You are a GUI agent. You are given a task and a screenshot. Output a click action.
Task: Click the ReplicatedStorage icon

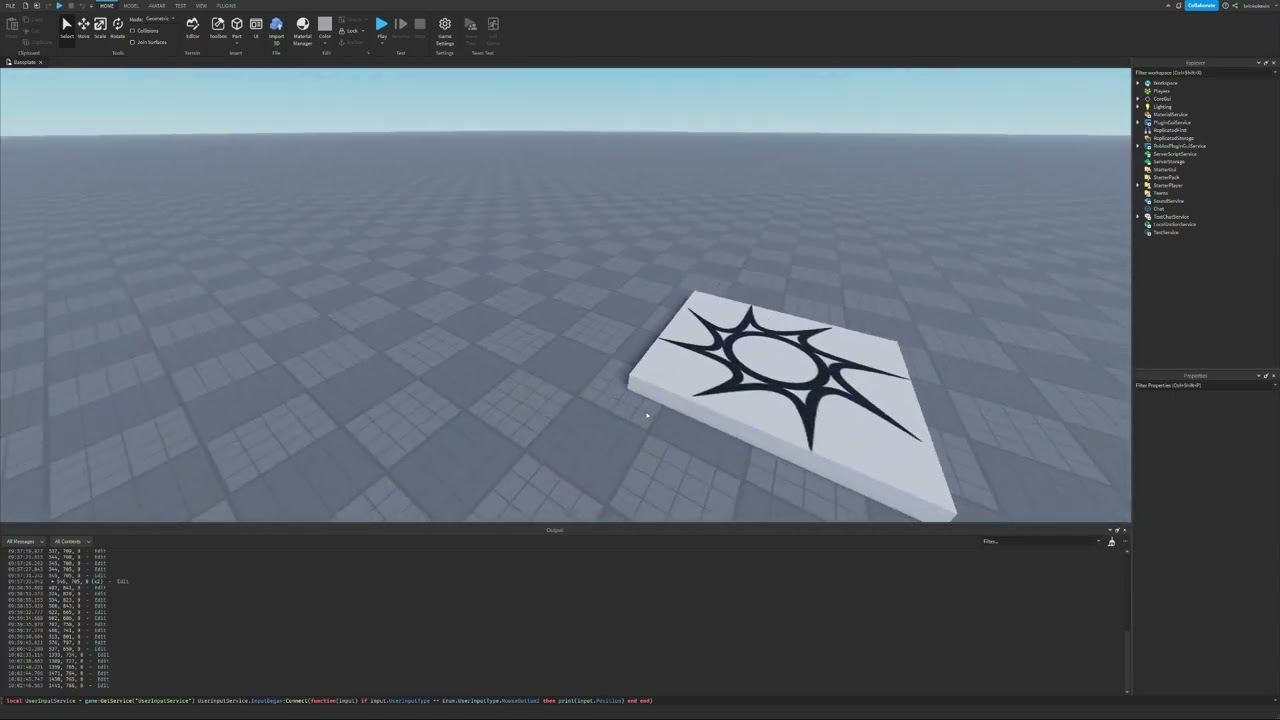pos(1147,138)
